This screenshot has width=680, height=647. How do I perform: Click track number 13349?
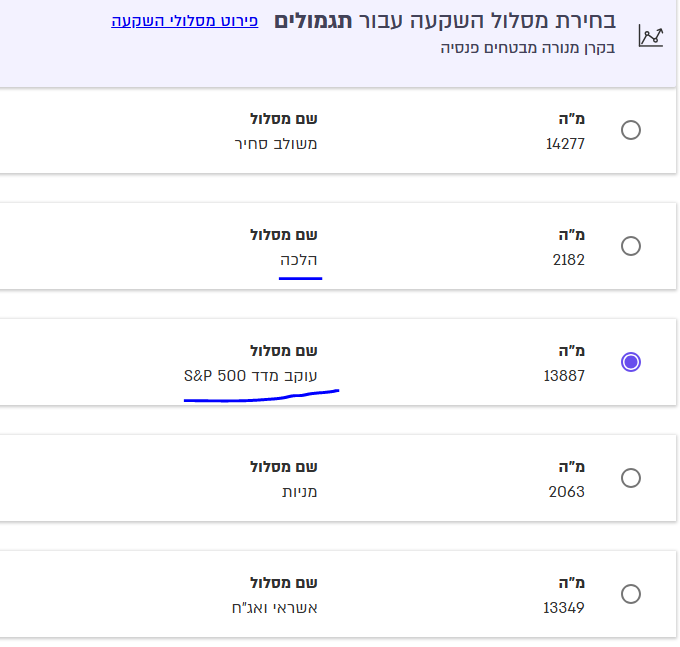(x=565, y=607)
